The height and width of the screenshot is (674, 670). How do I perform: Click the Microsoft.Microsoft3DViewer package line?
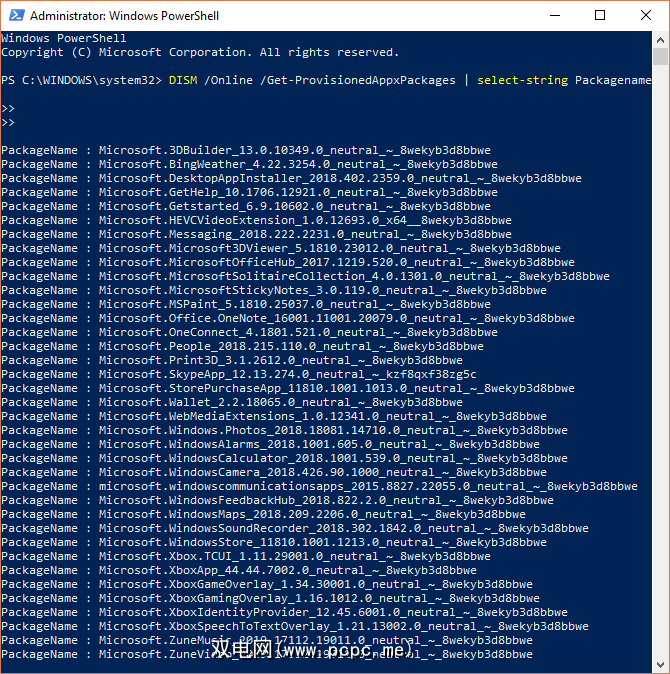click(281, 248)
